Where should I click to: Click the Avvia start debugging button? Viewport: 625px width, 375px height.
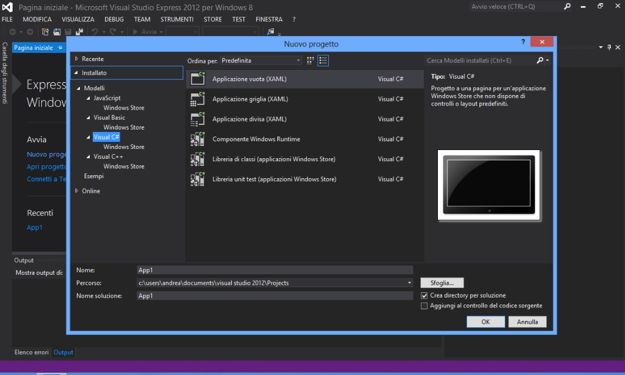(x=146, y=31)
